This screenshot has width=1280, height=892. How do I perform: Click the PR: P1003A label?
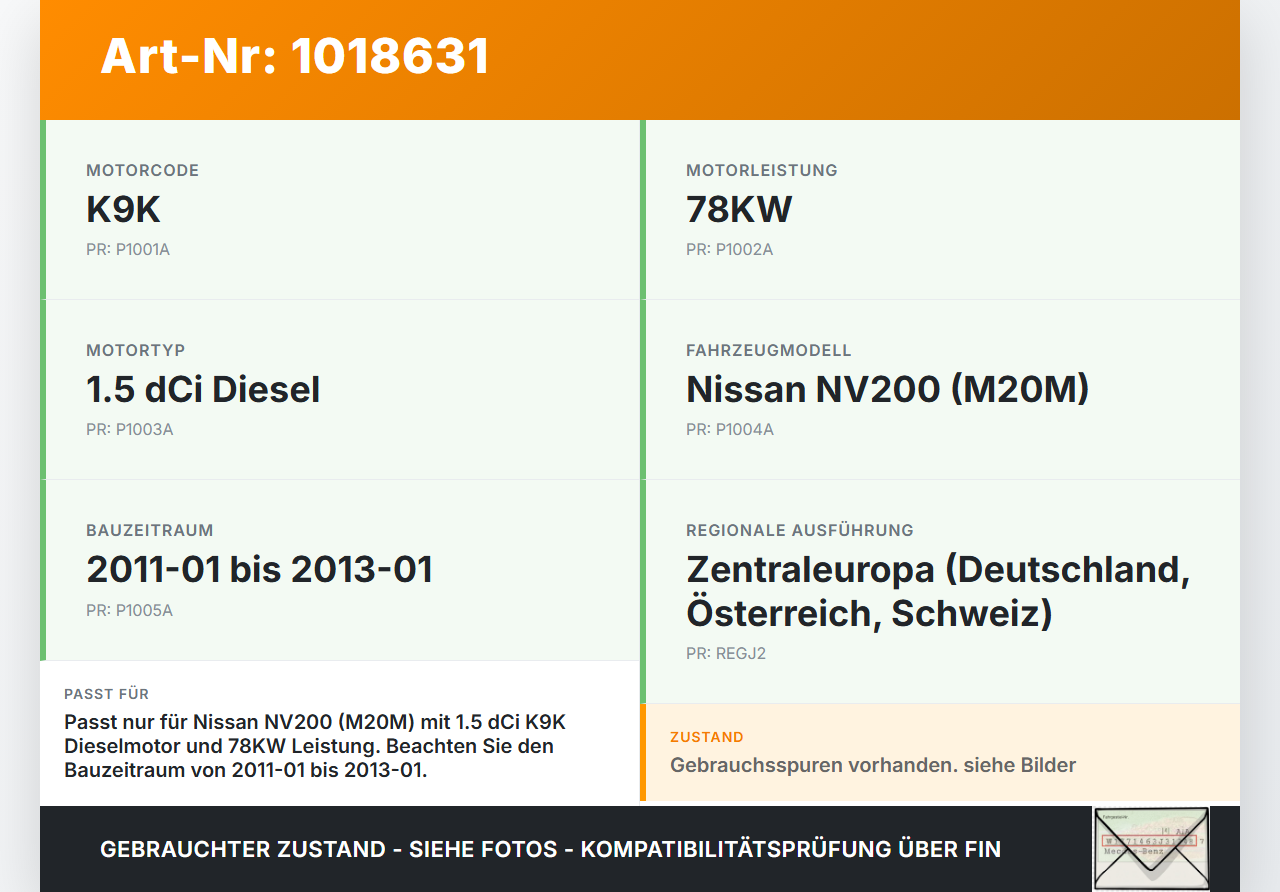(x=130, y=429)
